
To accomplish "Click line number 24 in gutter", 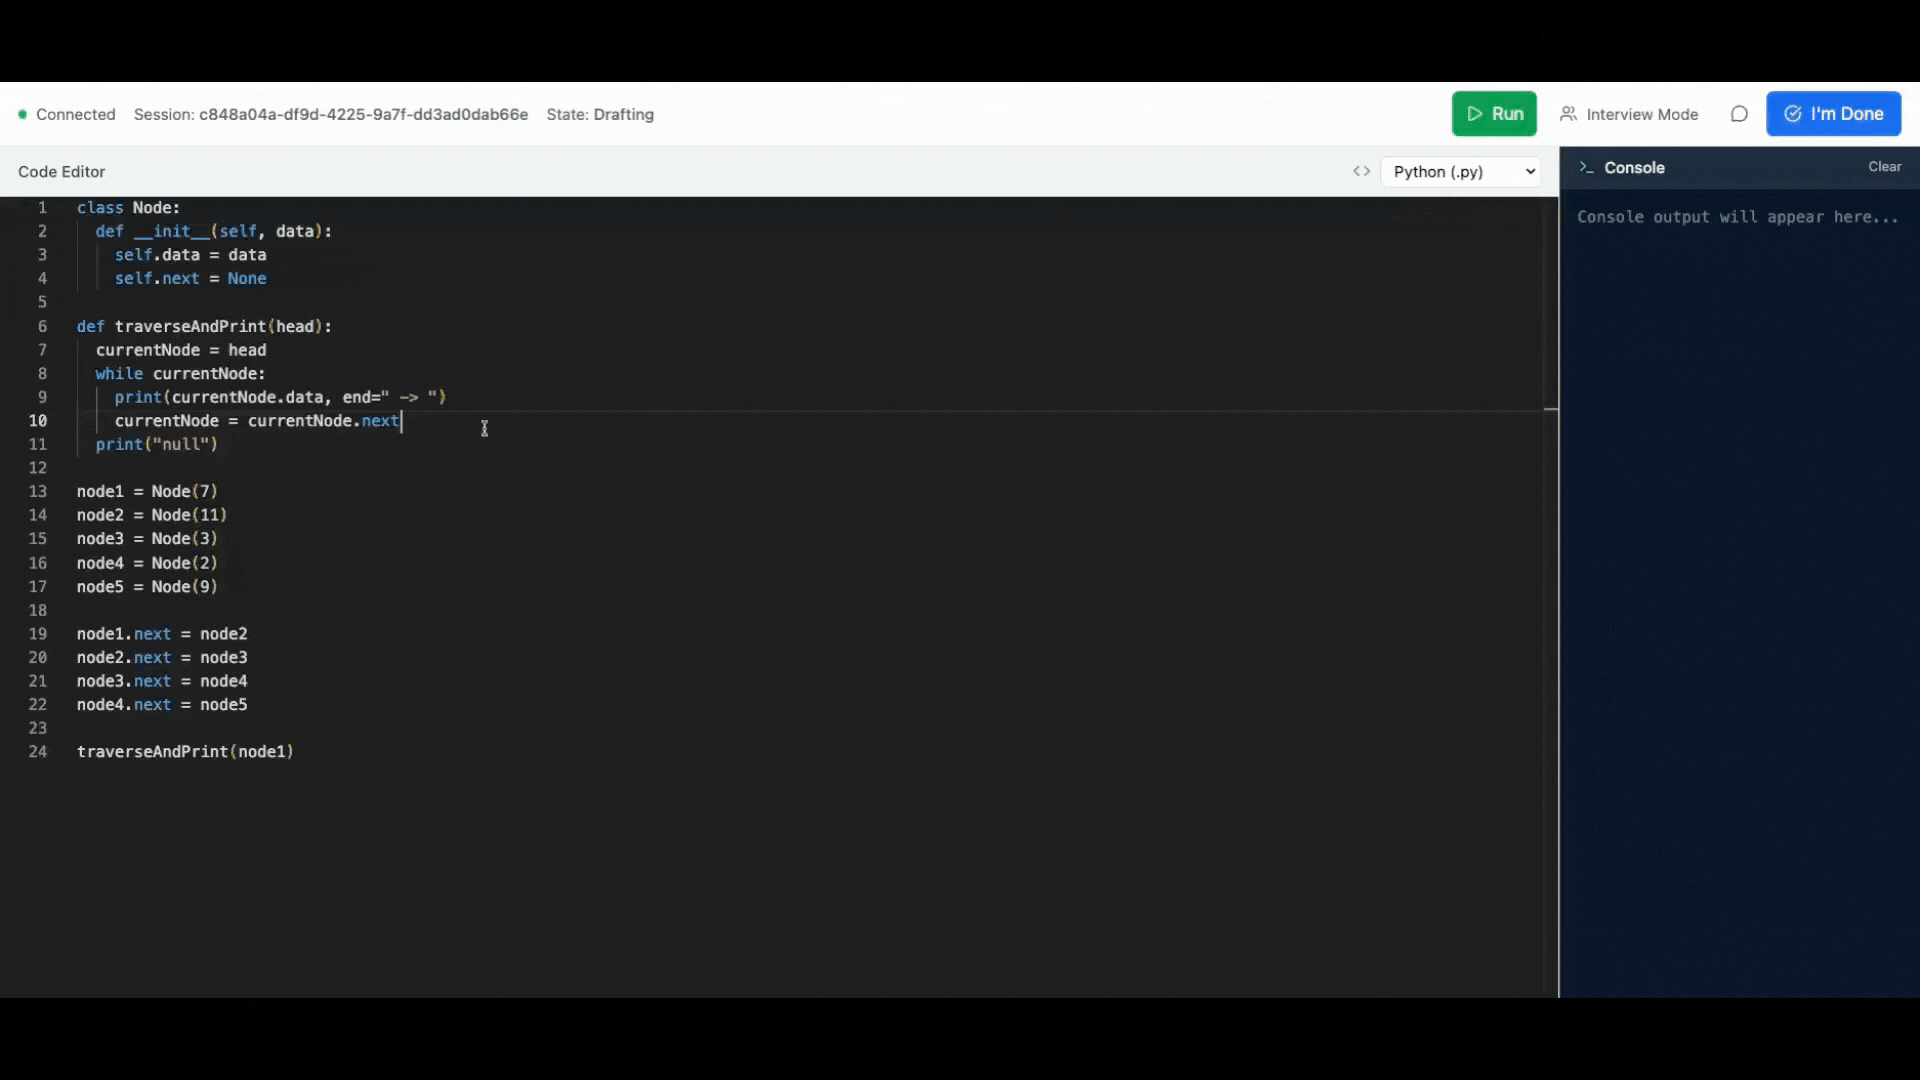I will (x=38, y=751).
